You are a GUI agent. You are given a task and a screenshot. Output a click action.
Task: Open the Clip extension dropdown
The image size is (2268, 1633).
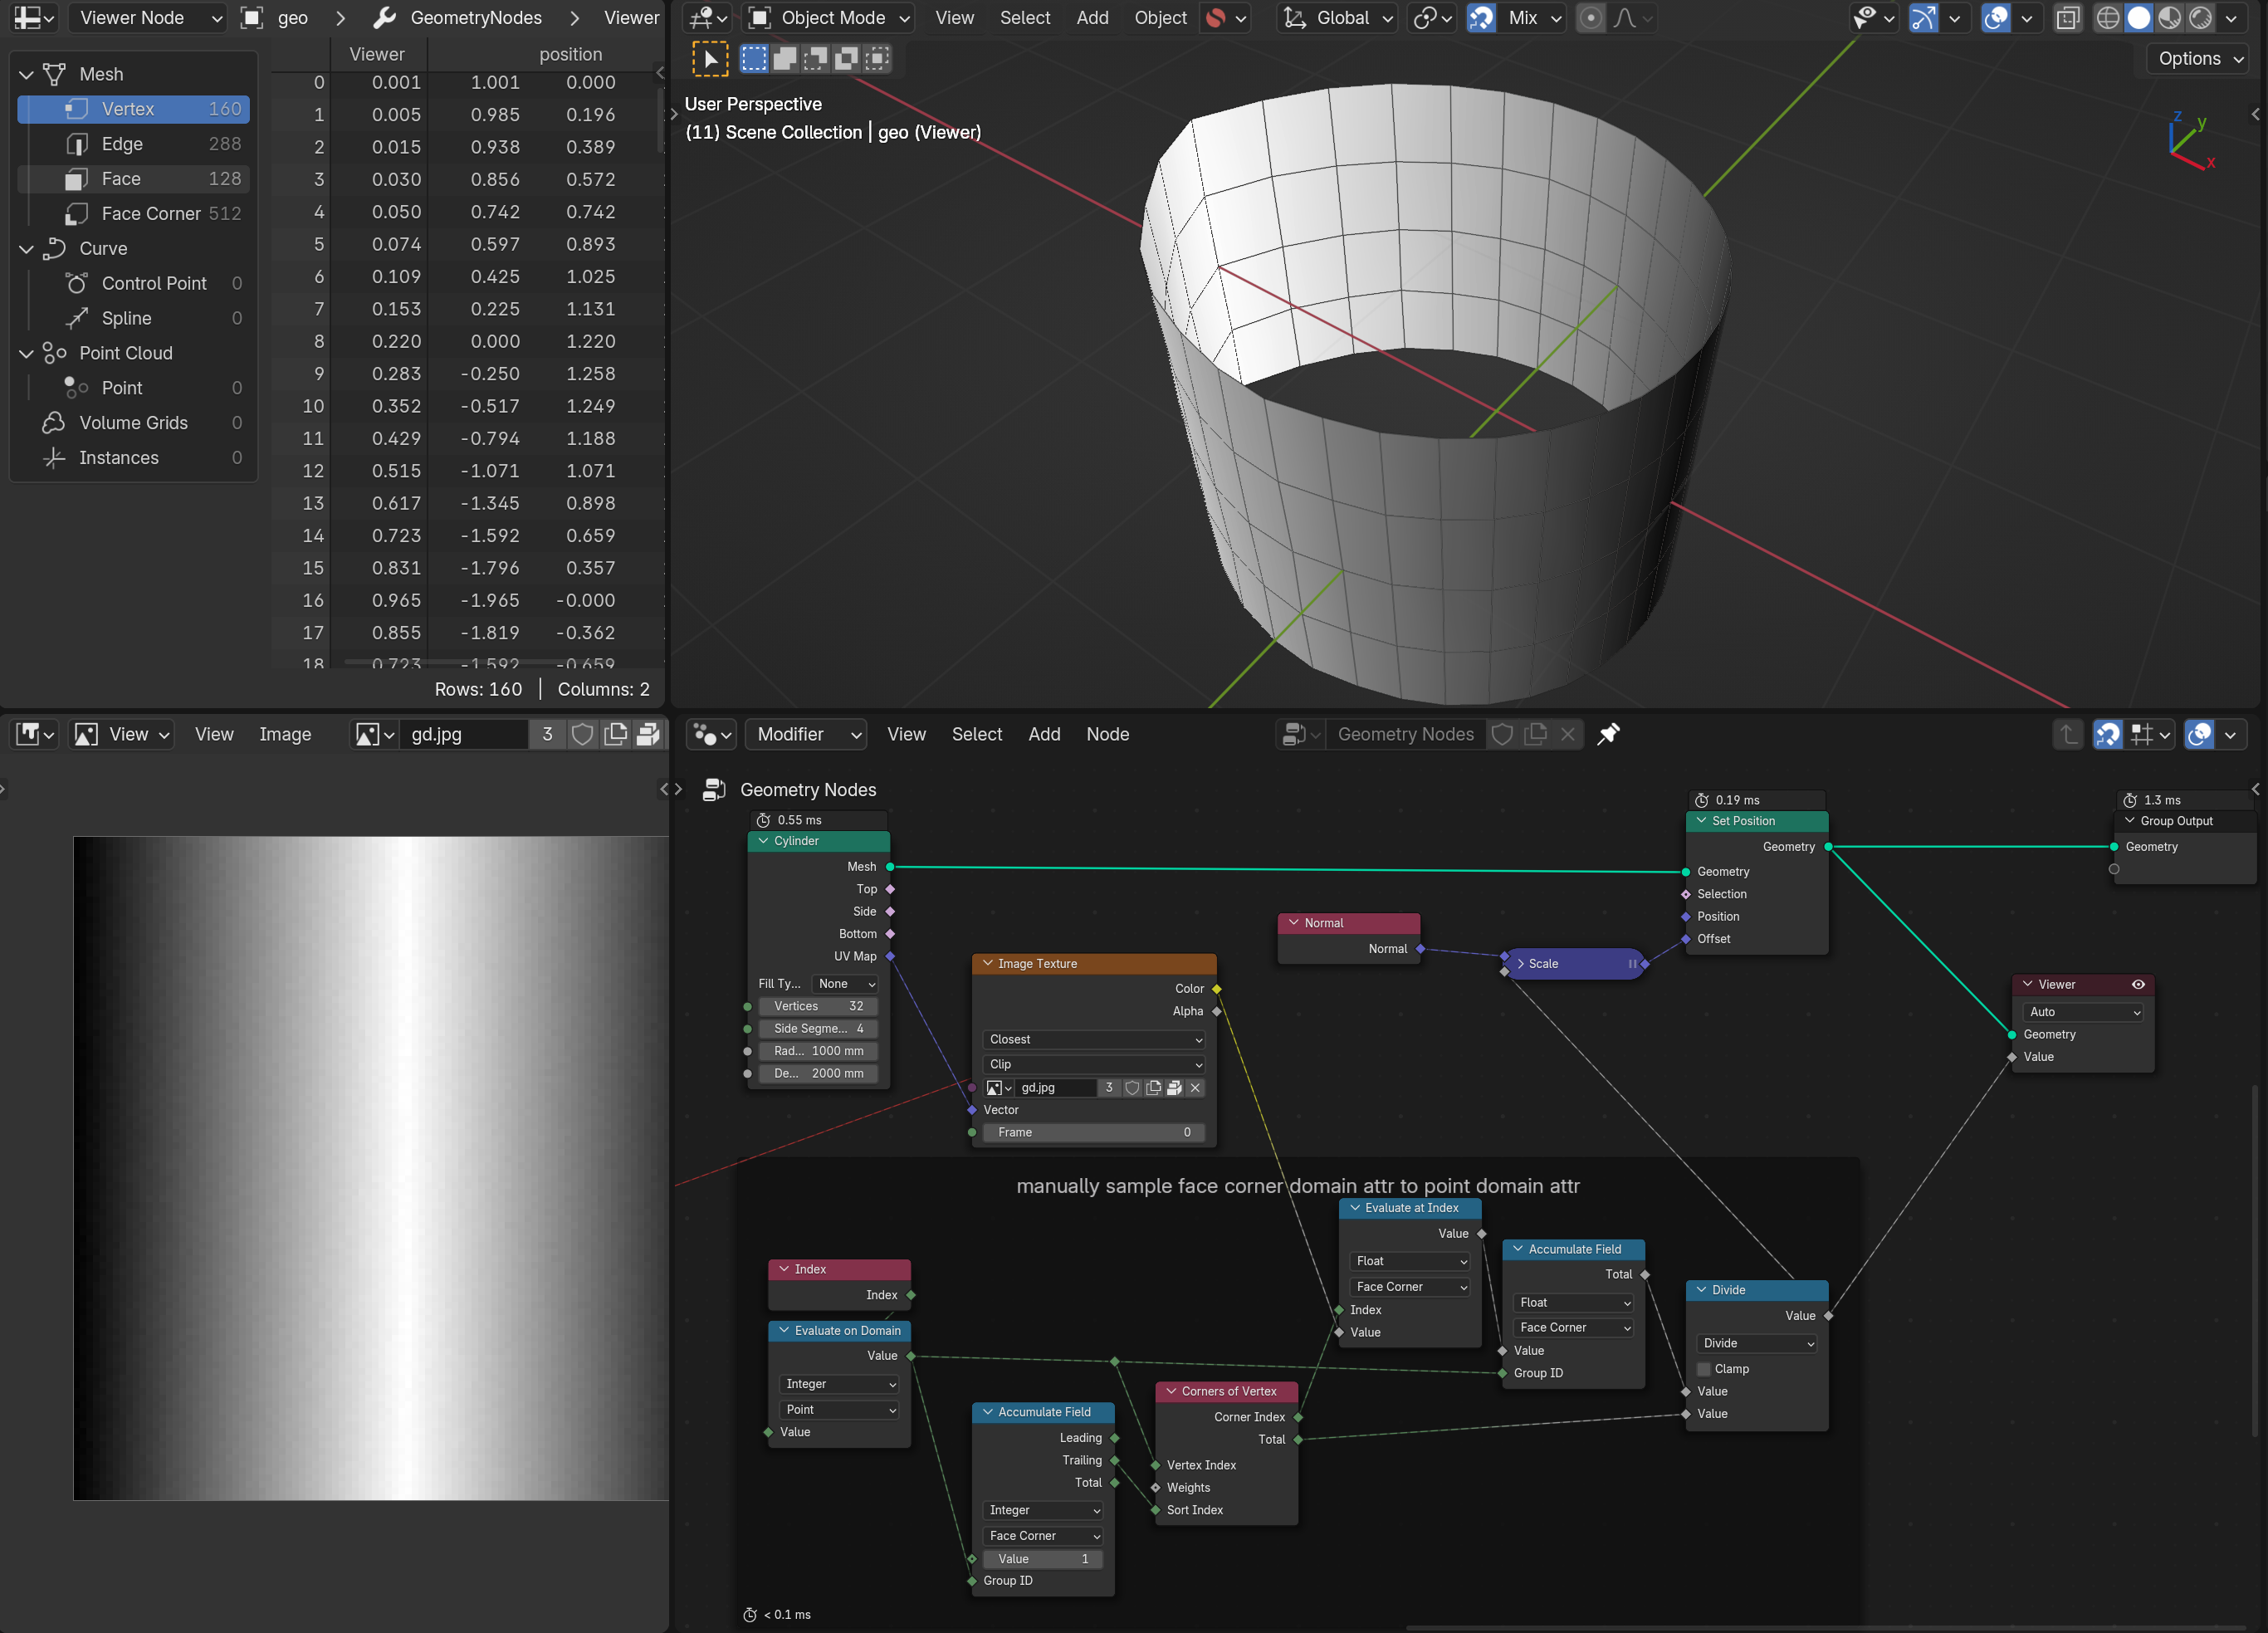[1094, 1064]
